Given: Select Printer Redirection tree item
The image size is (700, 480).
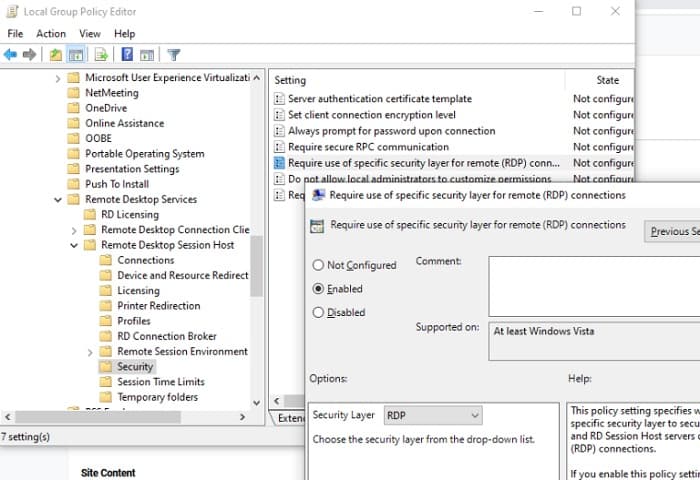Looking at the screenshot, I should click(158, 306).
